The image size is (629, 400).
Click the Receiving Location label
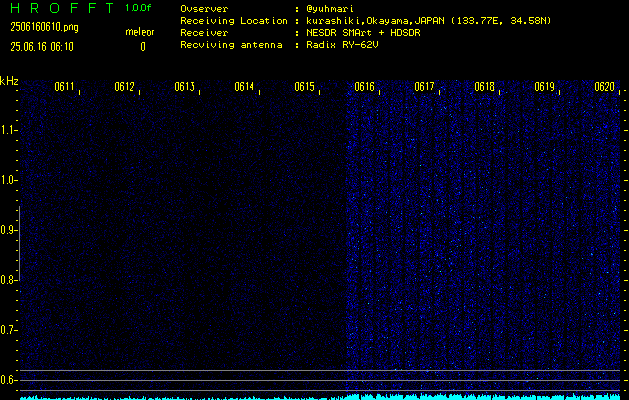point(234,20)
